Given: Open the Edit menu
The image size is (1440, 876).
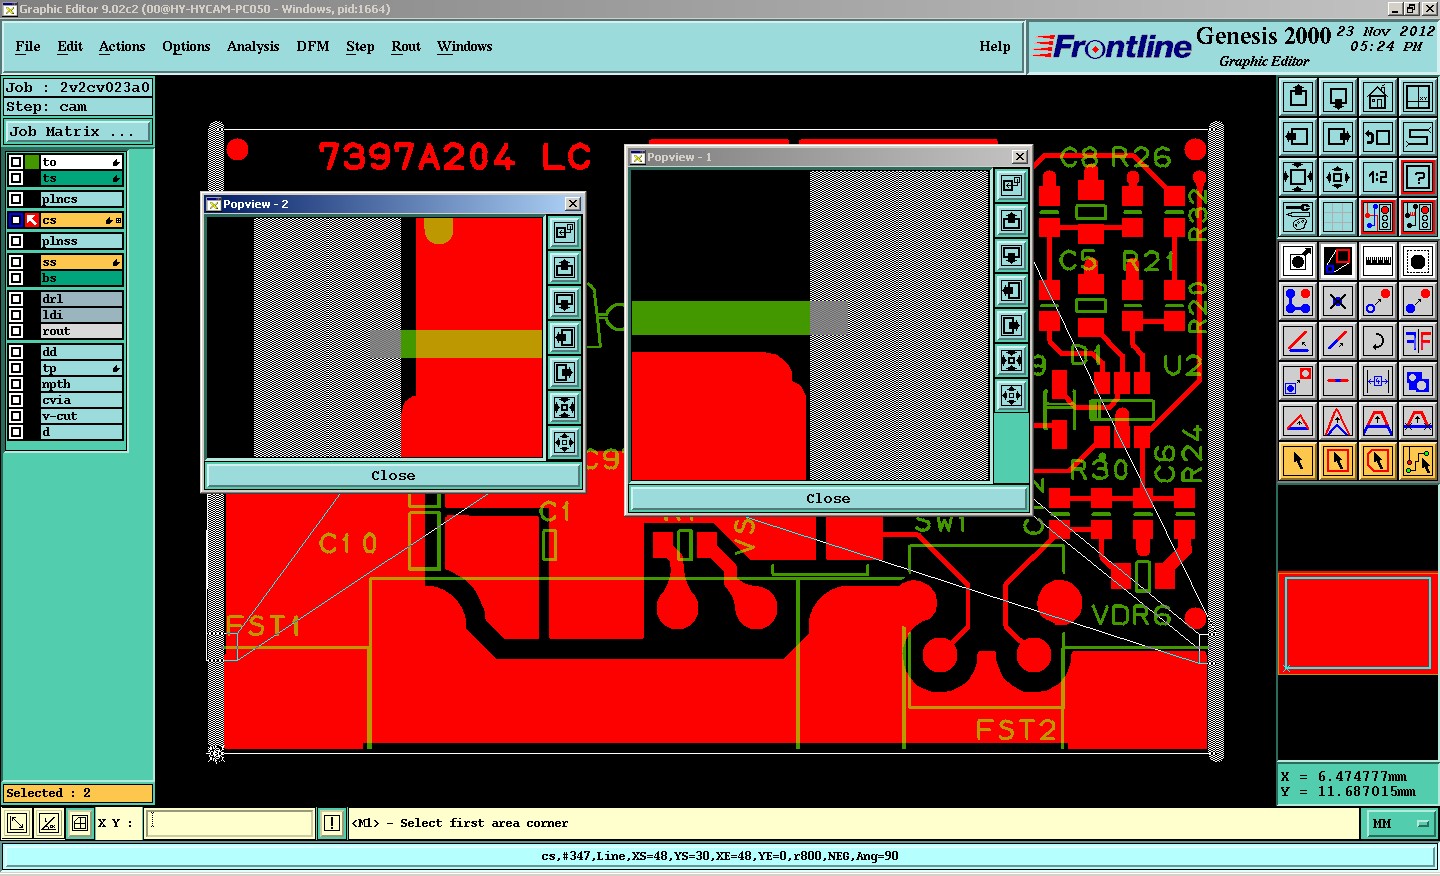Looking at the screenshot, I should (x=70, y=47).
